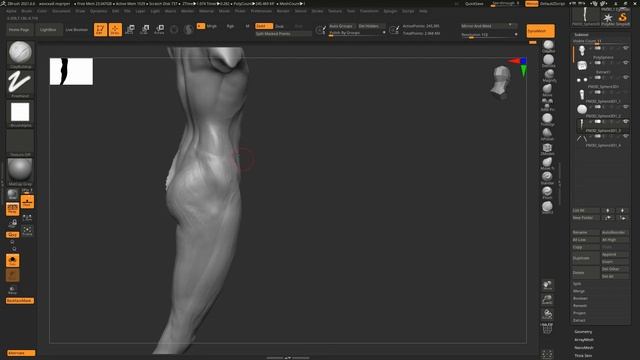Image resolution: width=640 pixels, height=360 pixels.
Task: Activate the Edit mode button
Action: point(100,29)
